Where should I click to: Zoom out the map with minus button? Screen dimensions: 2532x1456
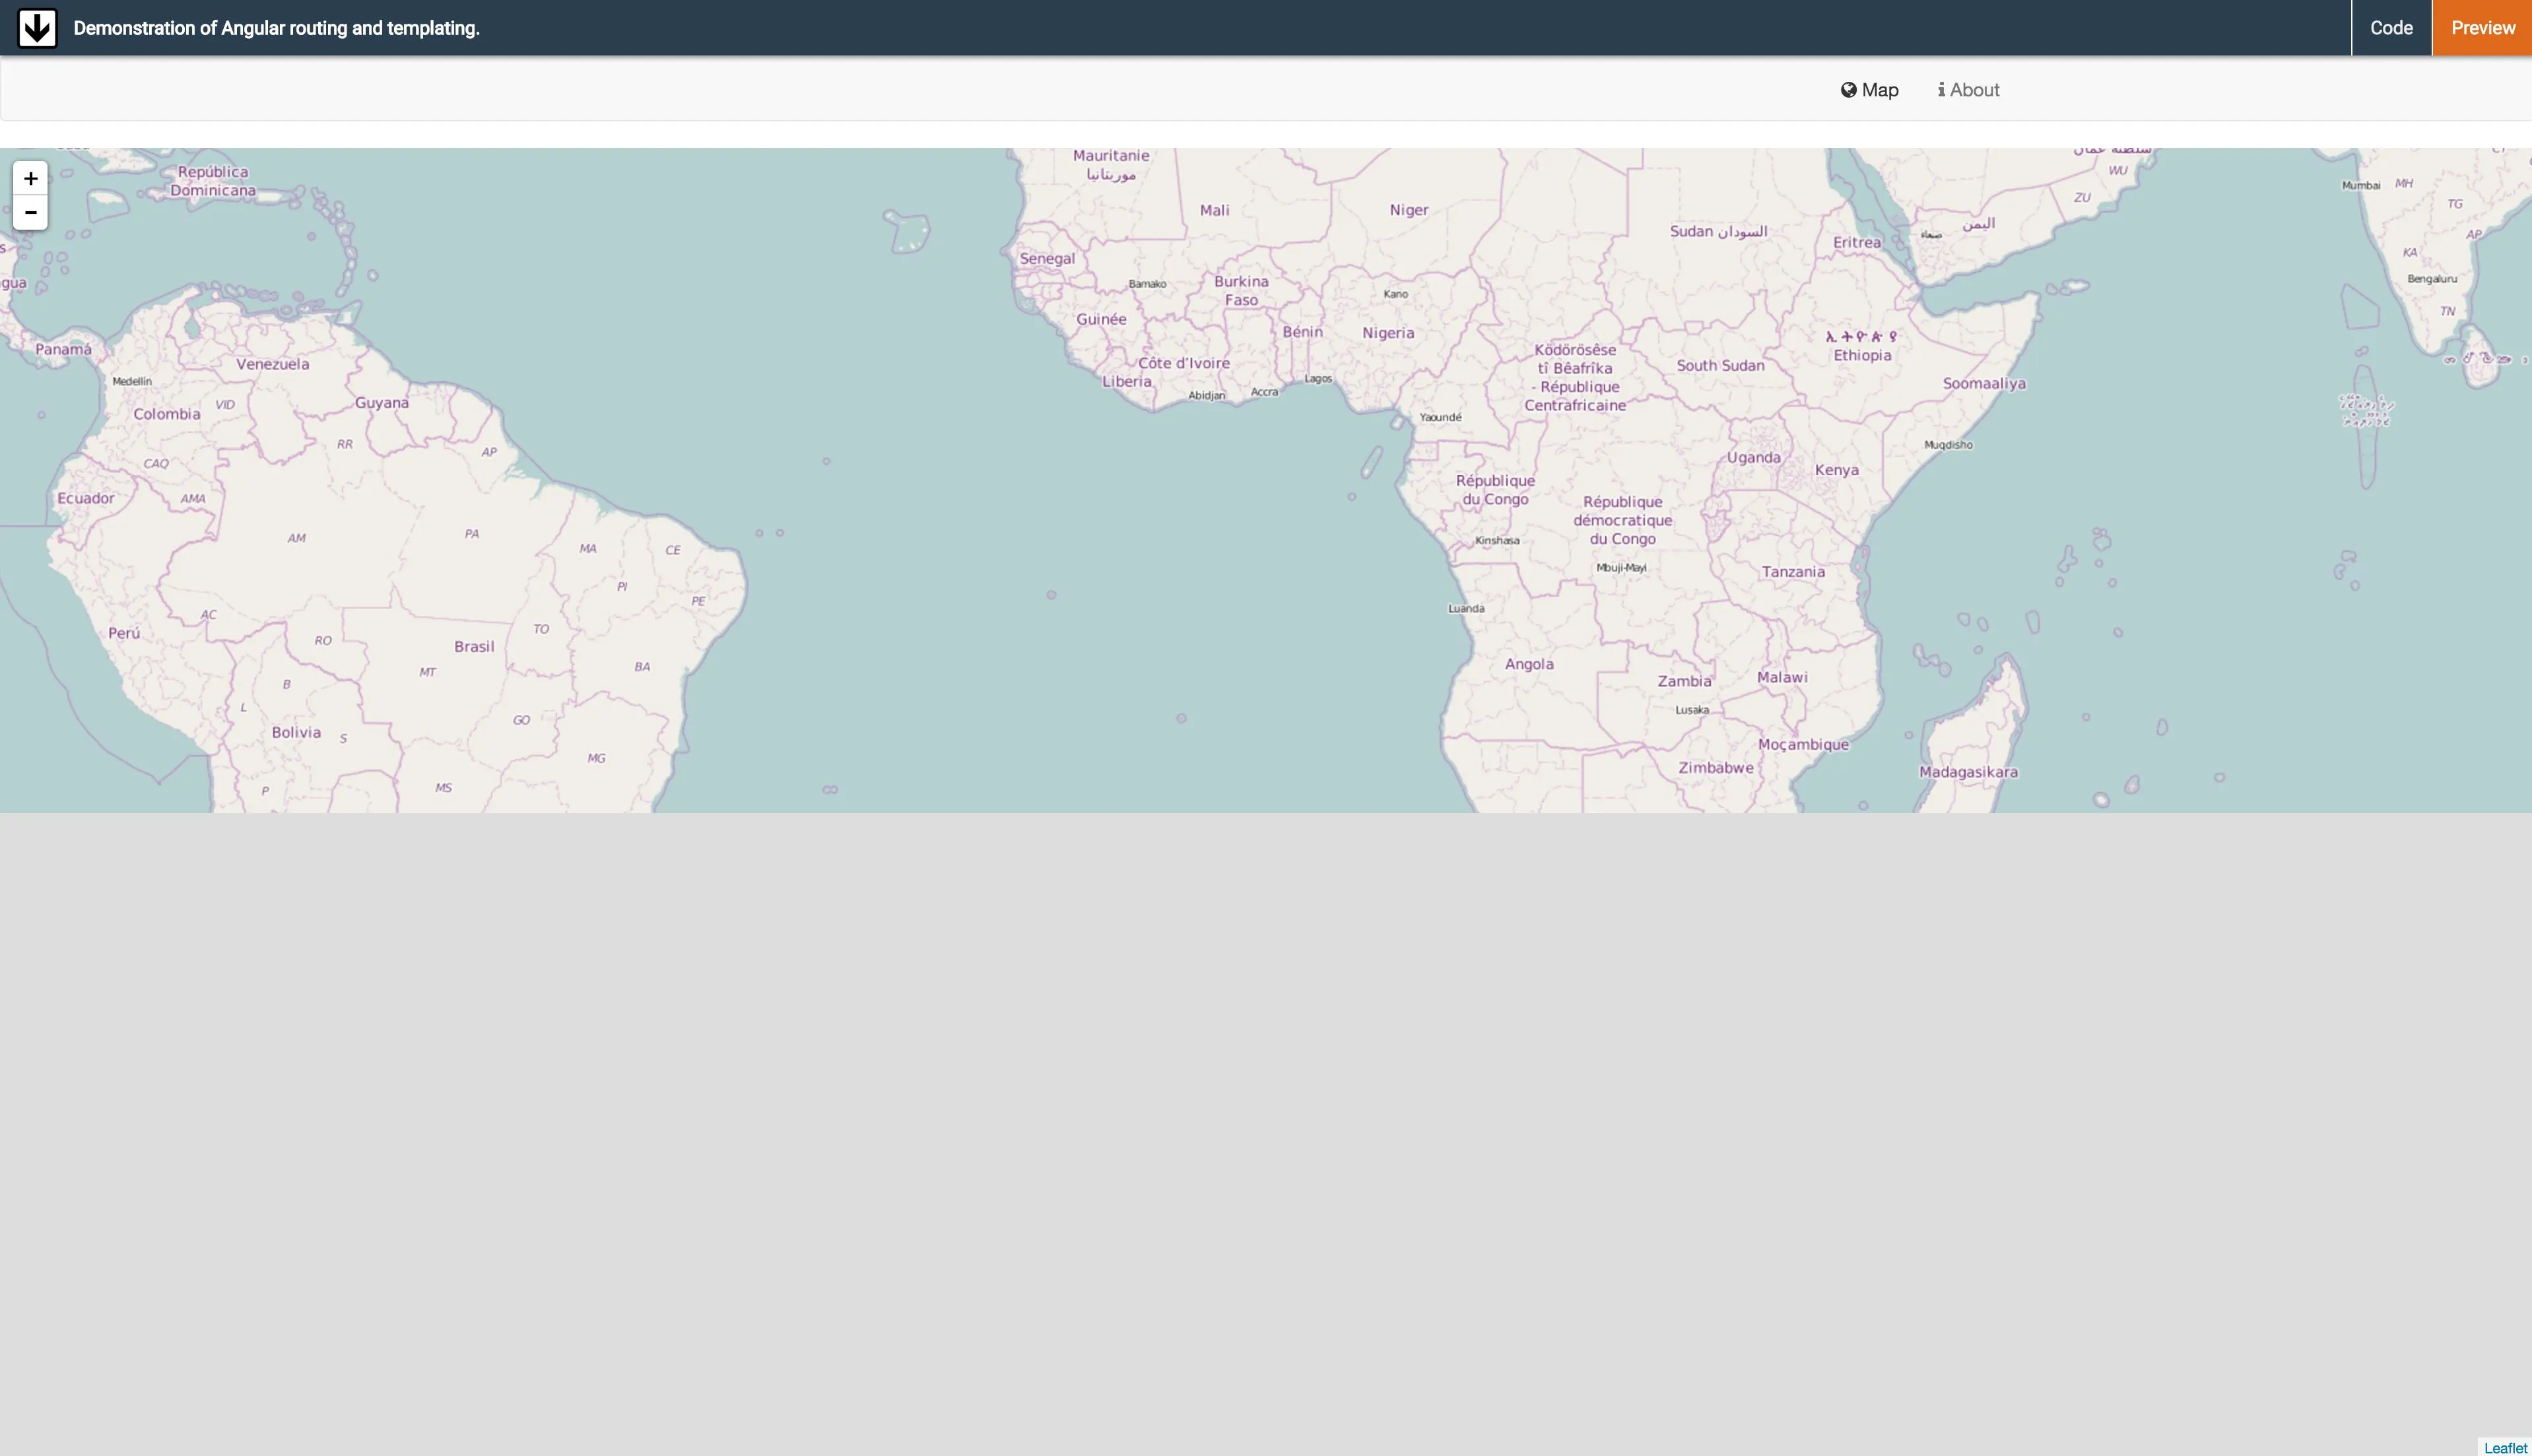click(31, 213)
